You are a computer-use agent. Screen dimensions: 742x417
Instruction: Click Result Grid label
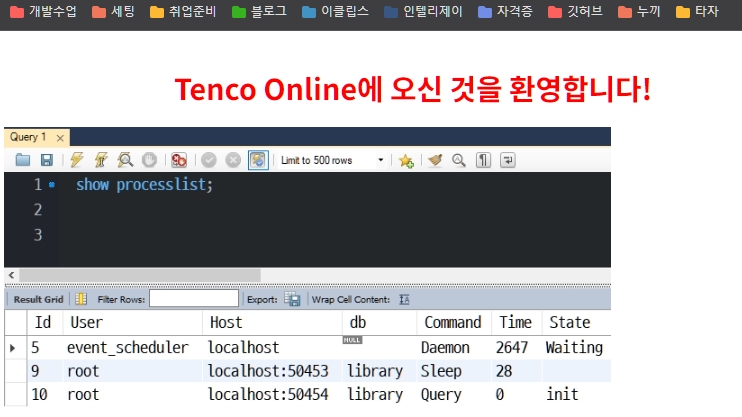click(38, 300)
